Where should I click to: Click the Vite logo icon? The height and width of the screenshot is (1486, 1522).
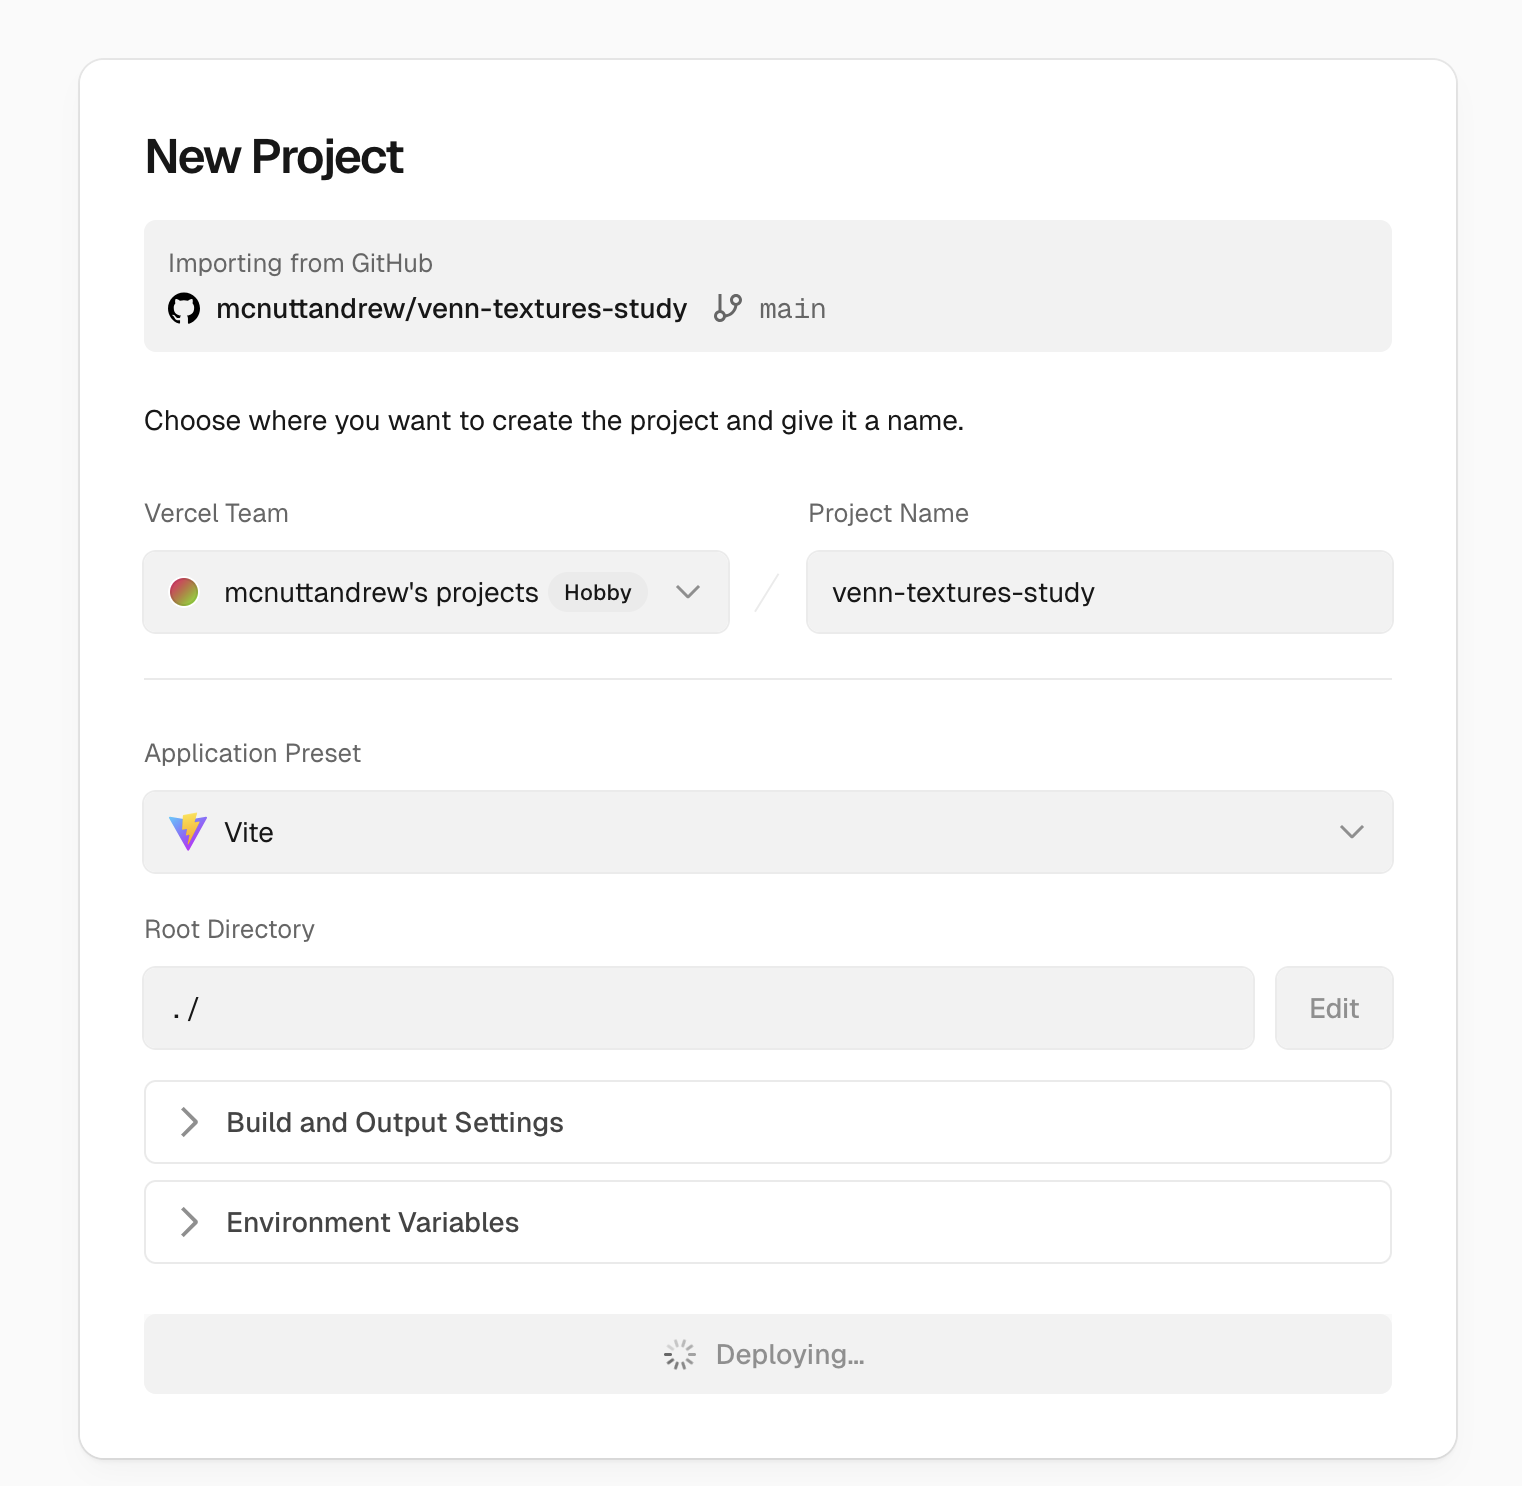coord(188,832)
